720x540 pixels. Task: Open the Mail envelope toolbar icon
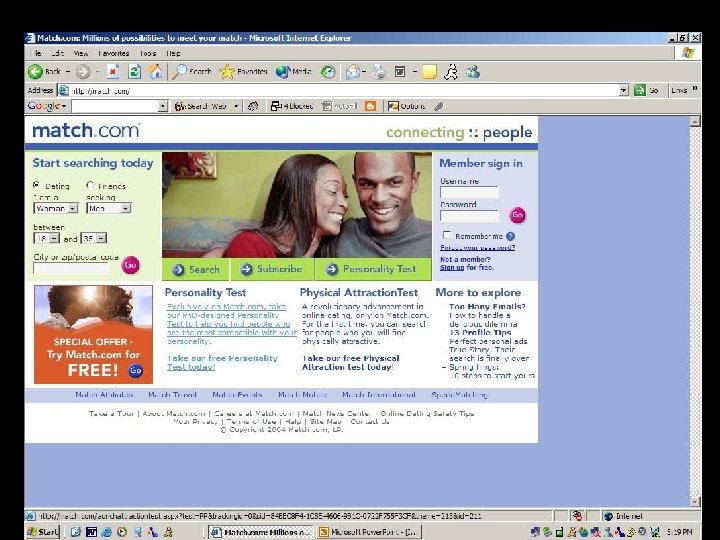click(x=353, y=72)
